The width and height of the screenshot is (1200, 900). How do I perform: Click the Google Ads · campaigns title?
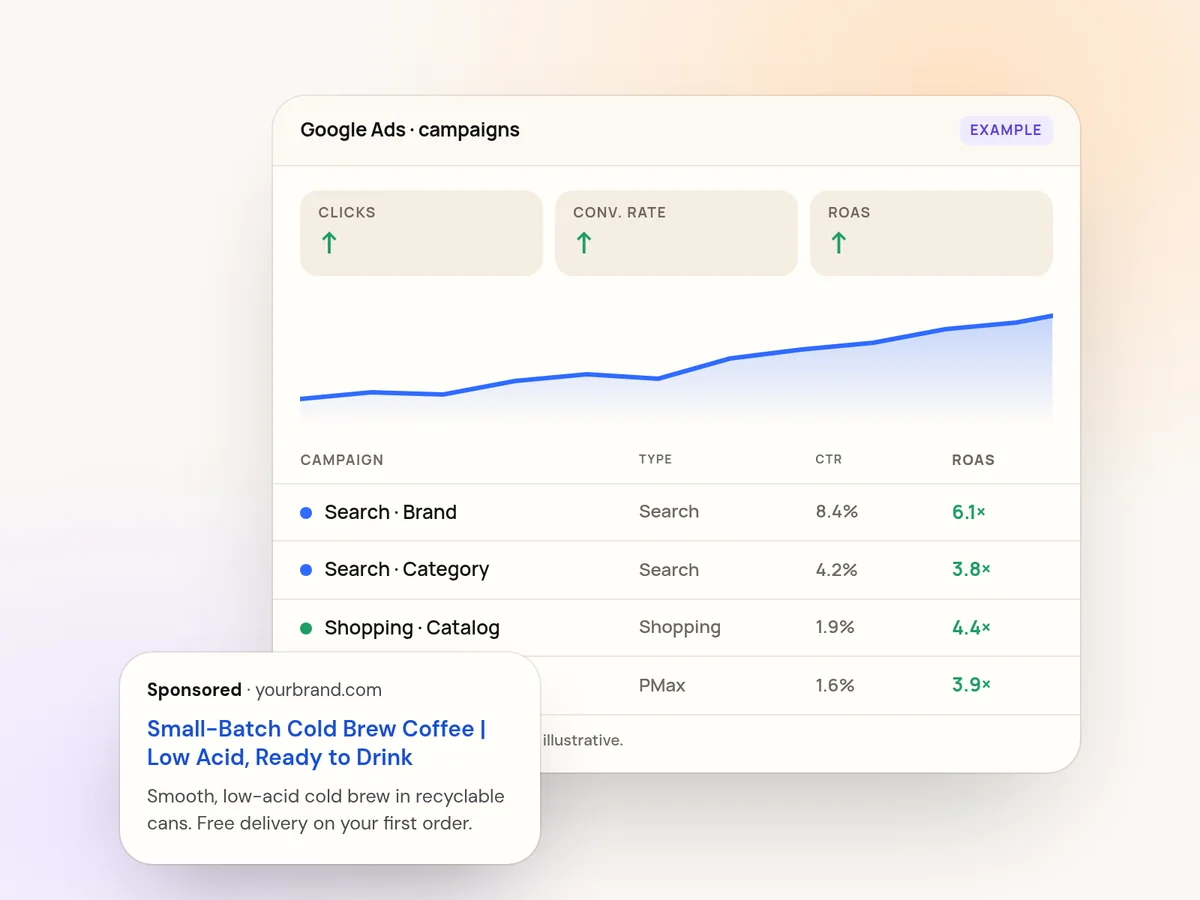point(410,130)
